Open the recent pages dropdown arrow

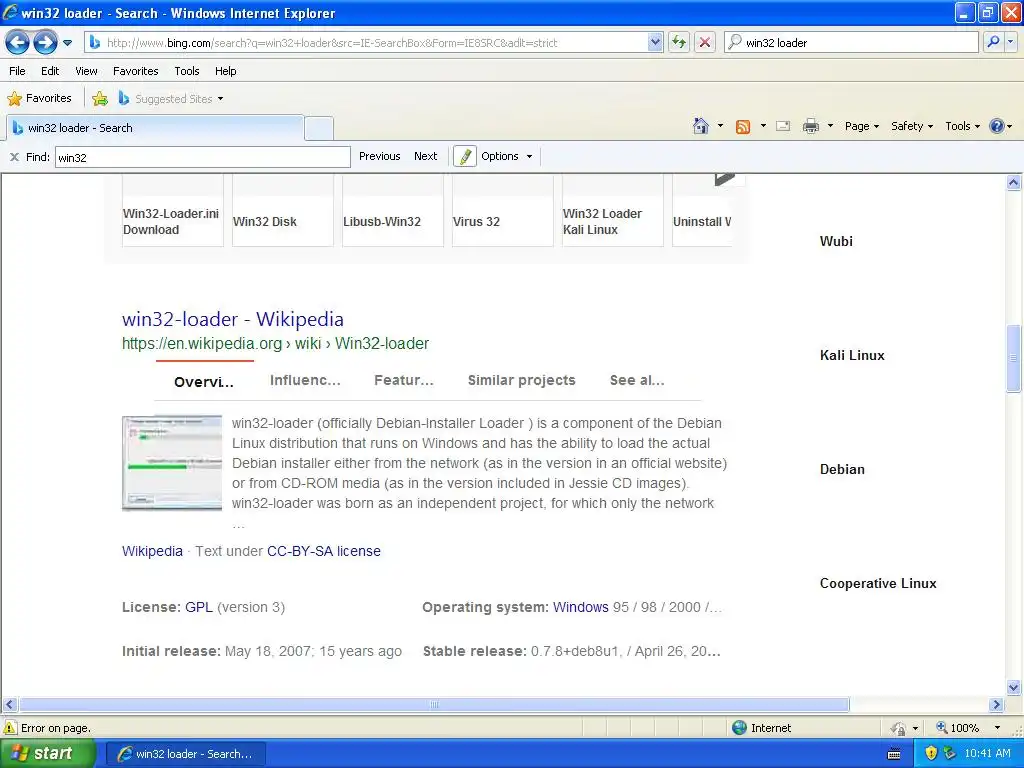(67, 43)
